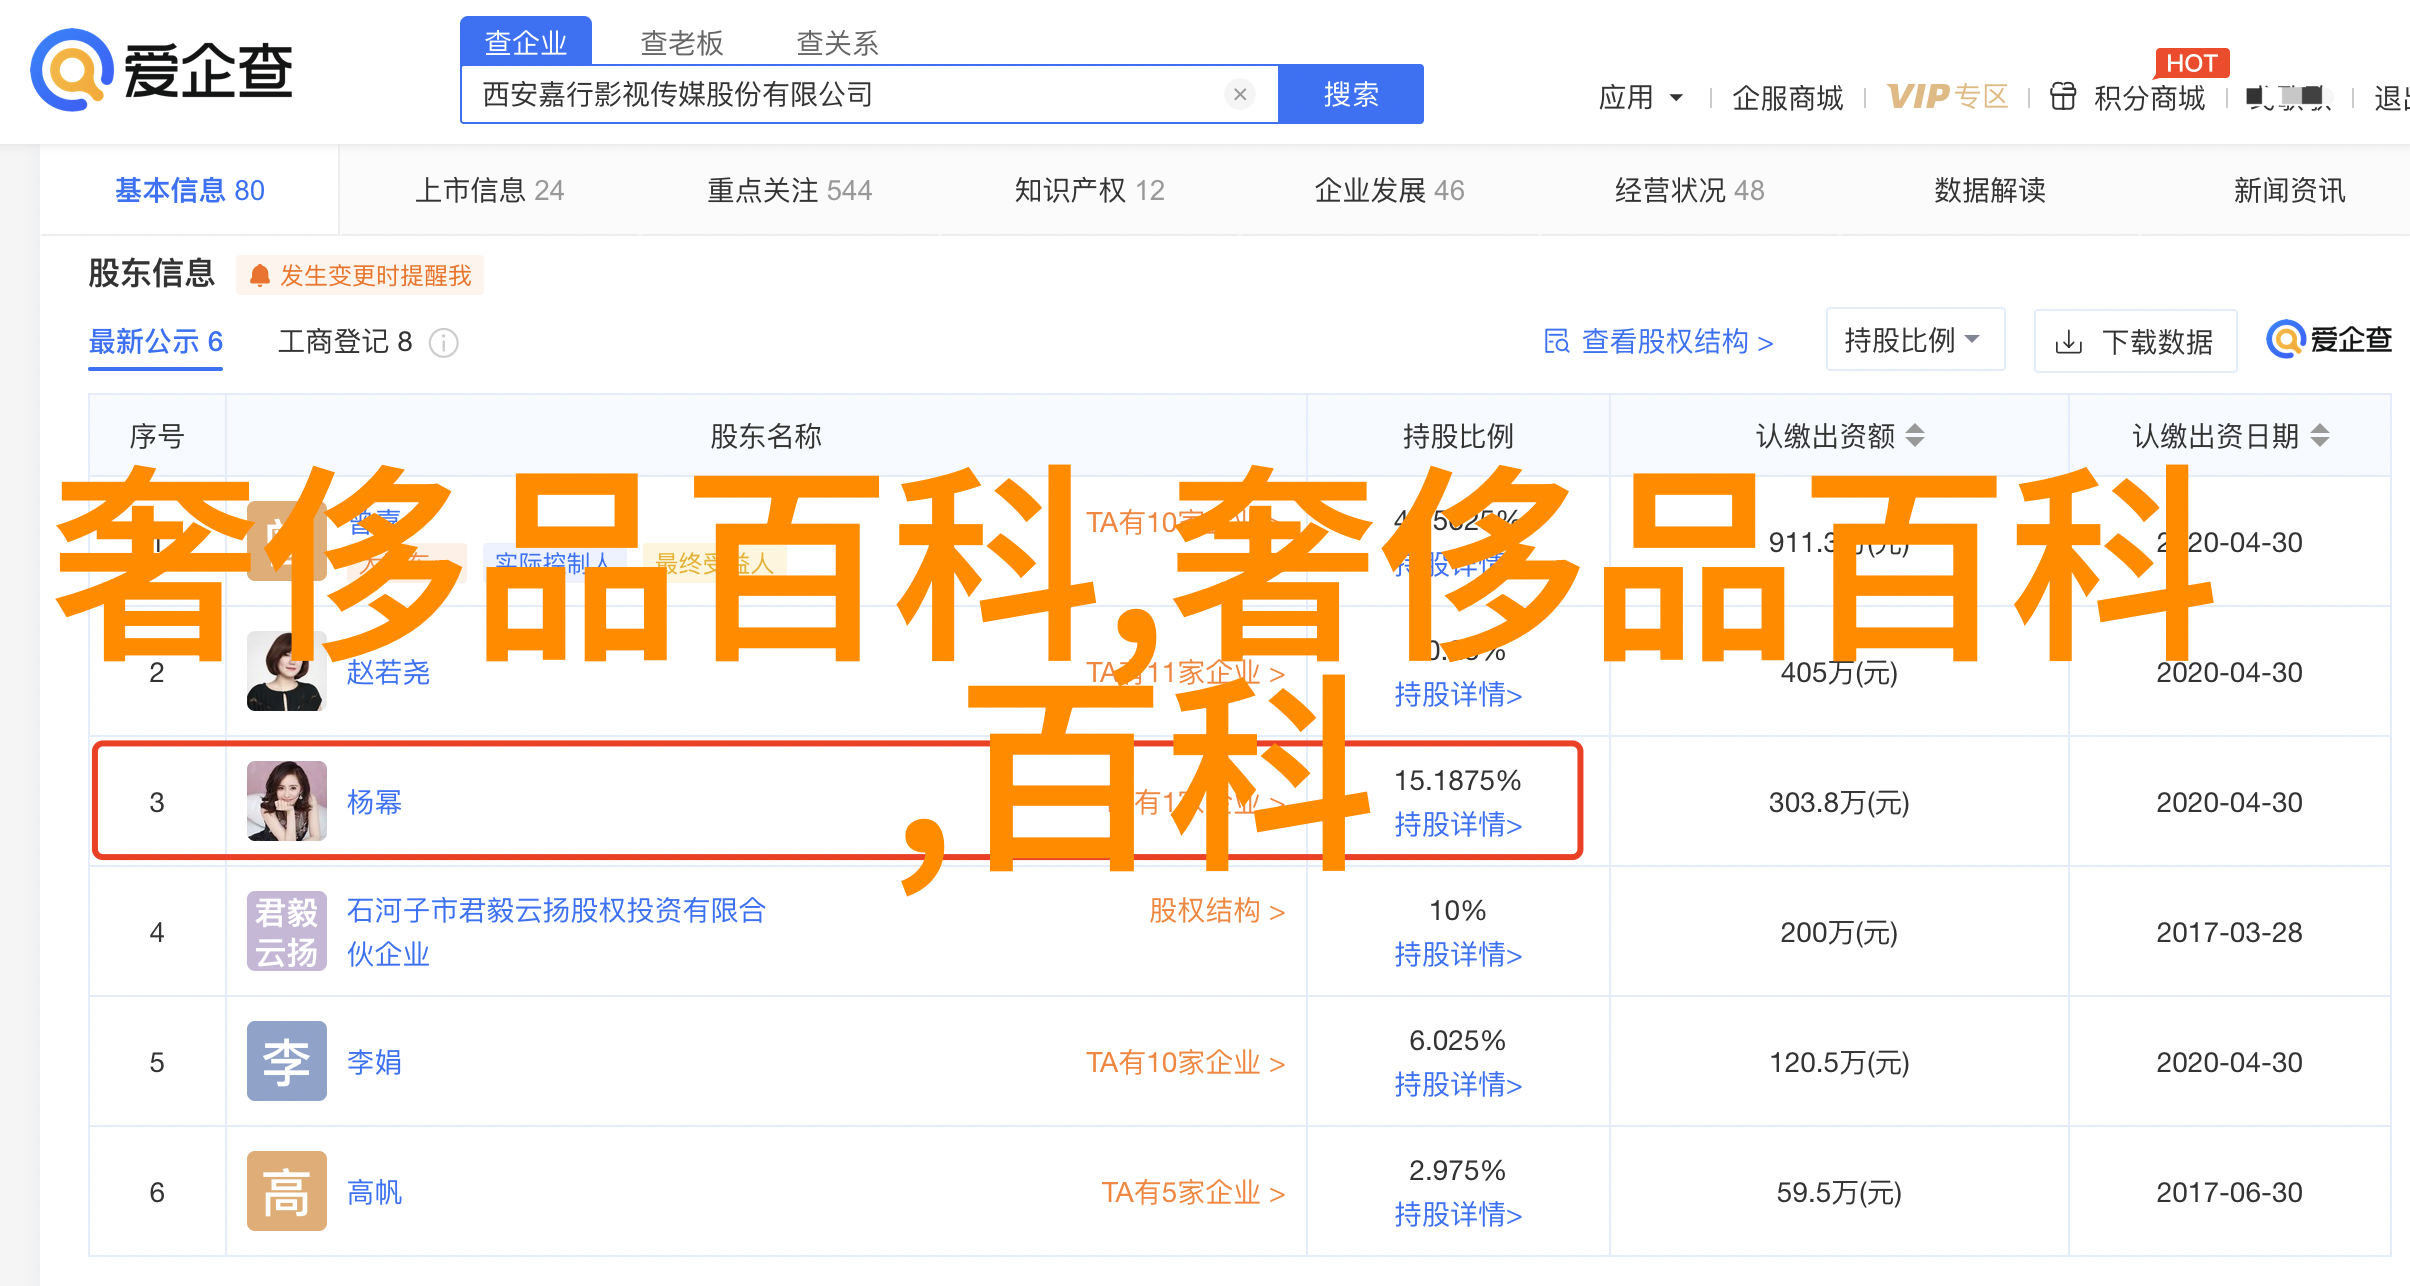
Task: Select the 最新公示 6 sub-tab
Action: [x=156, y=342]
